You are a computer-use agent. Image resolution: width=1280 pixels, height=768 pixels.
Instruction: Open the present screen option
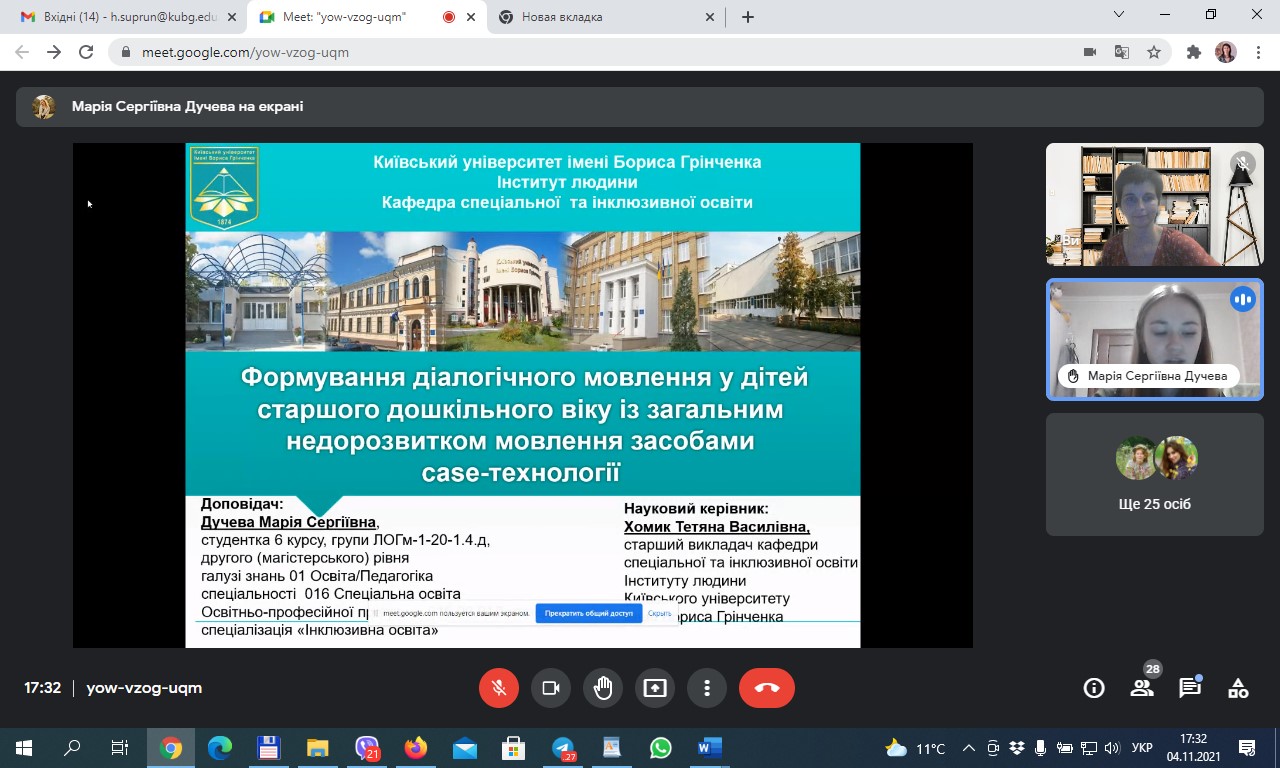655,687
